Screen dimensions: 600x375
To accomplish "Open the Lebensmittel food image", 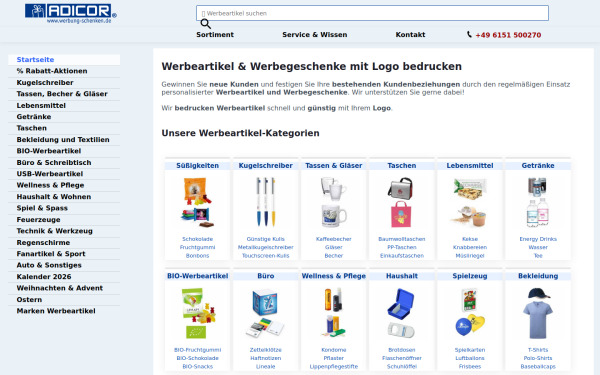I will pyautogui.click(x=470, y=202).
